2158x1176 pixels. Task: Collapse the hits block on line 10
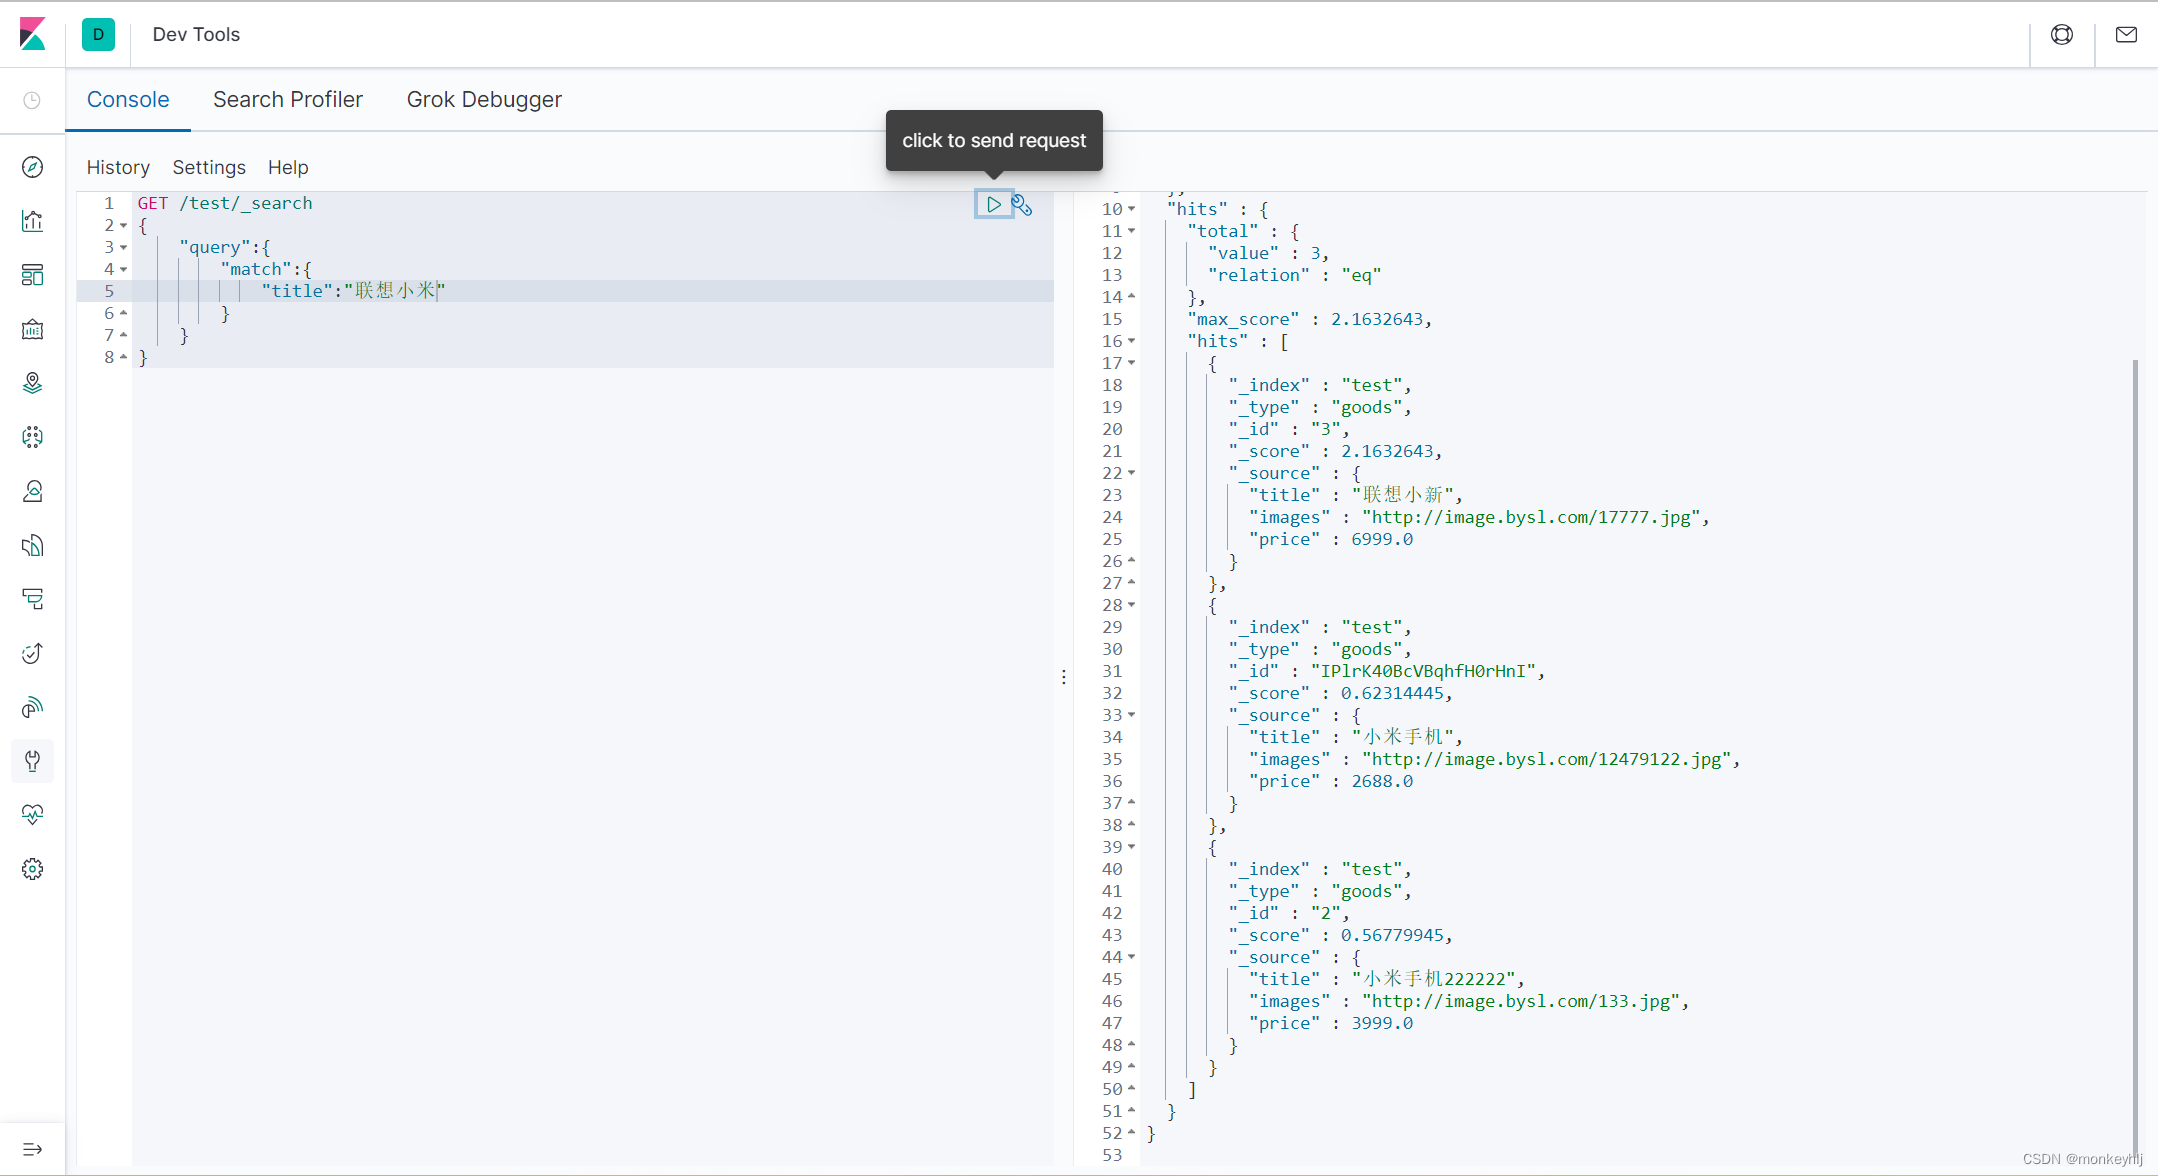pos(1131,209)
